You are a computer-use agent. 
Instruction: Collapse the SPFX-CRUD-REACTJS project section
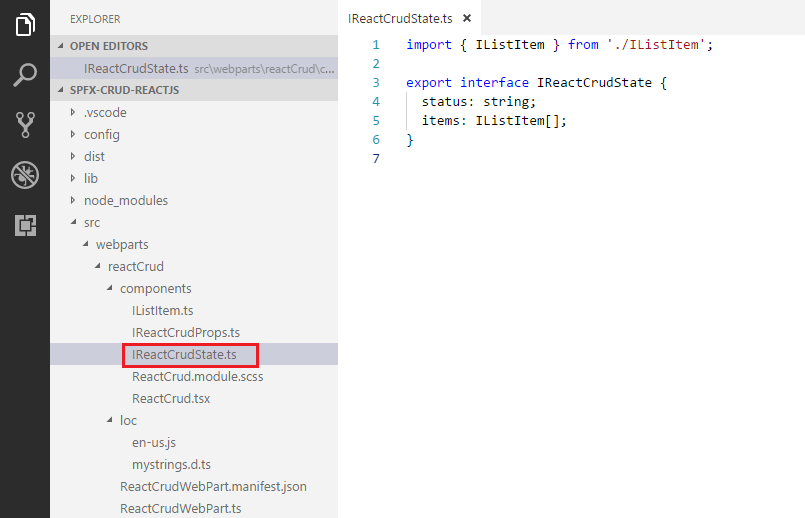point(118,90)
